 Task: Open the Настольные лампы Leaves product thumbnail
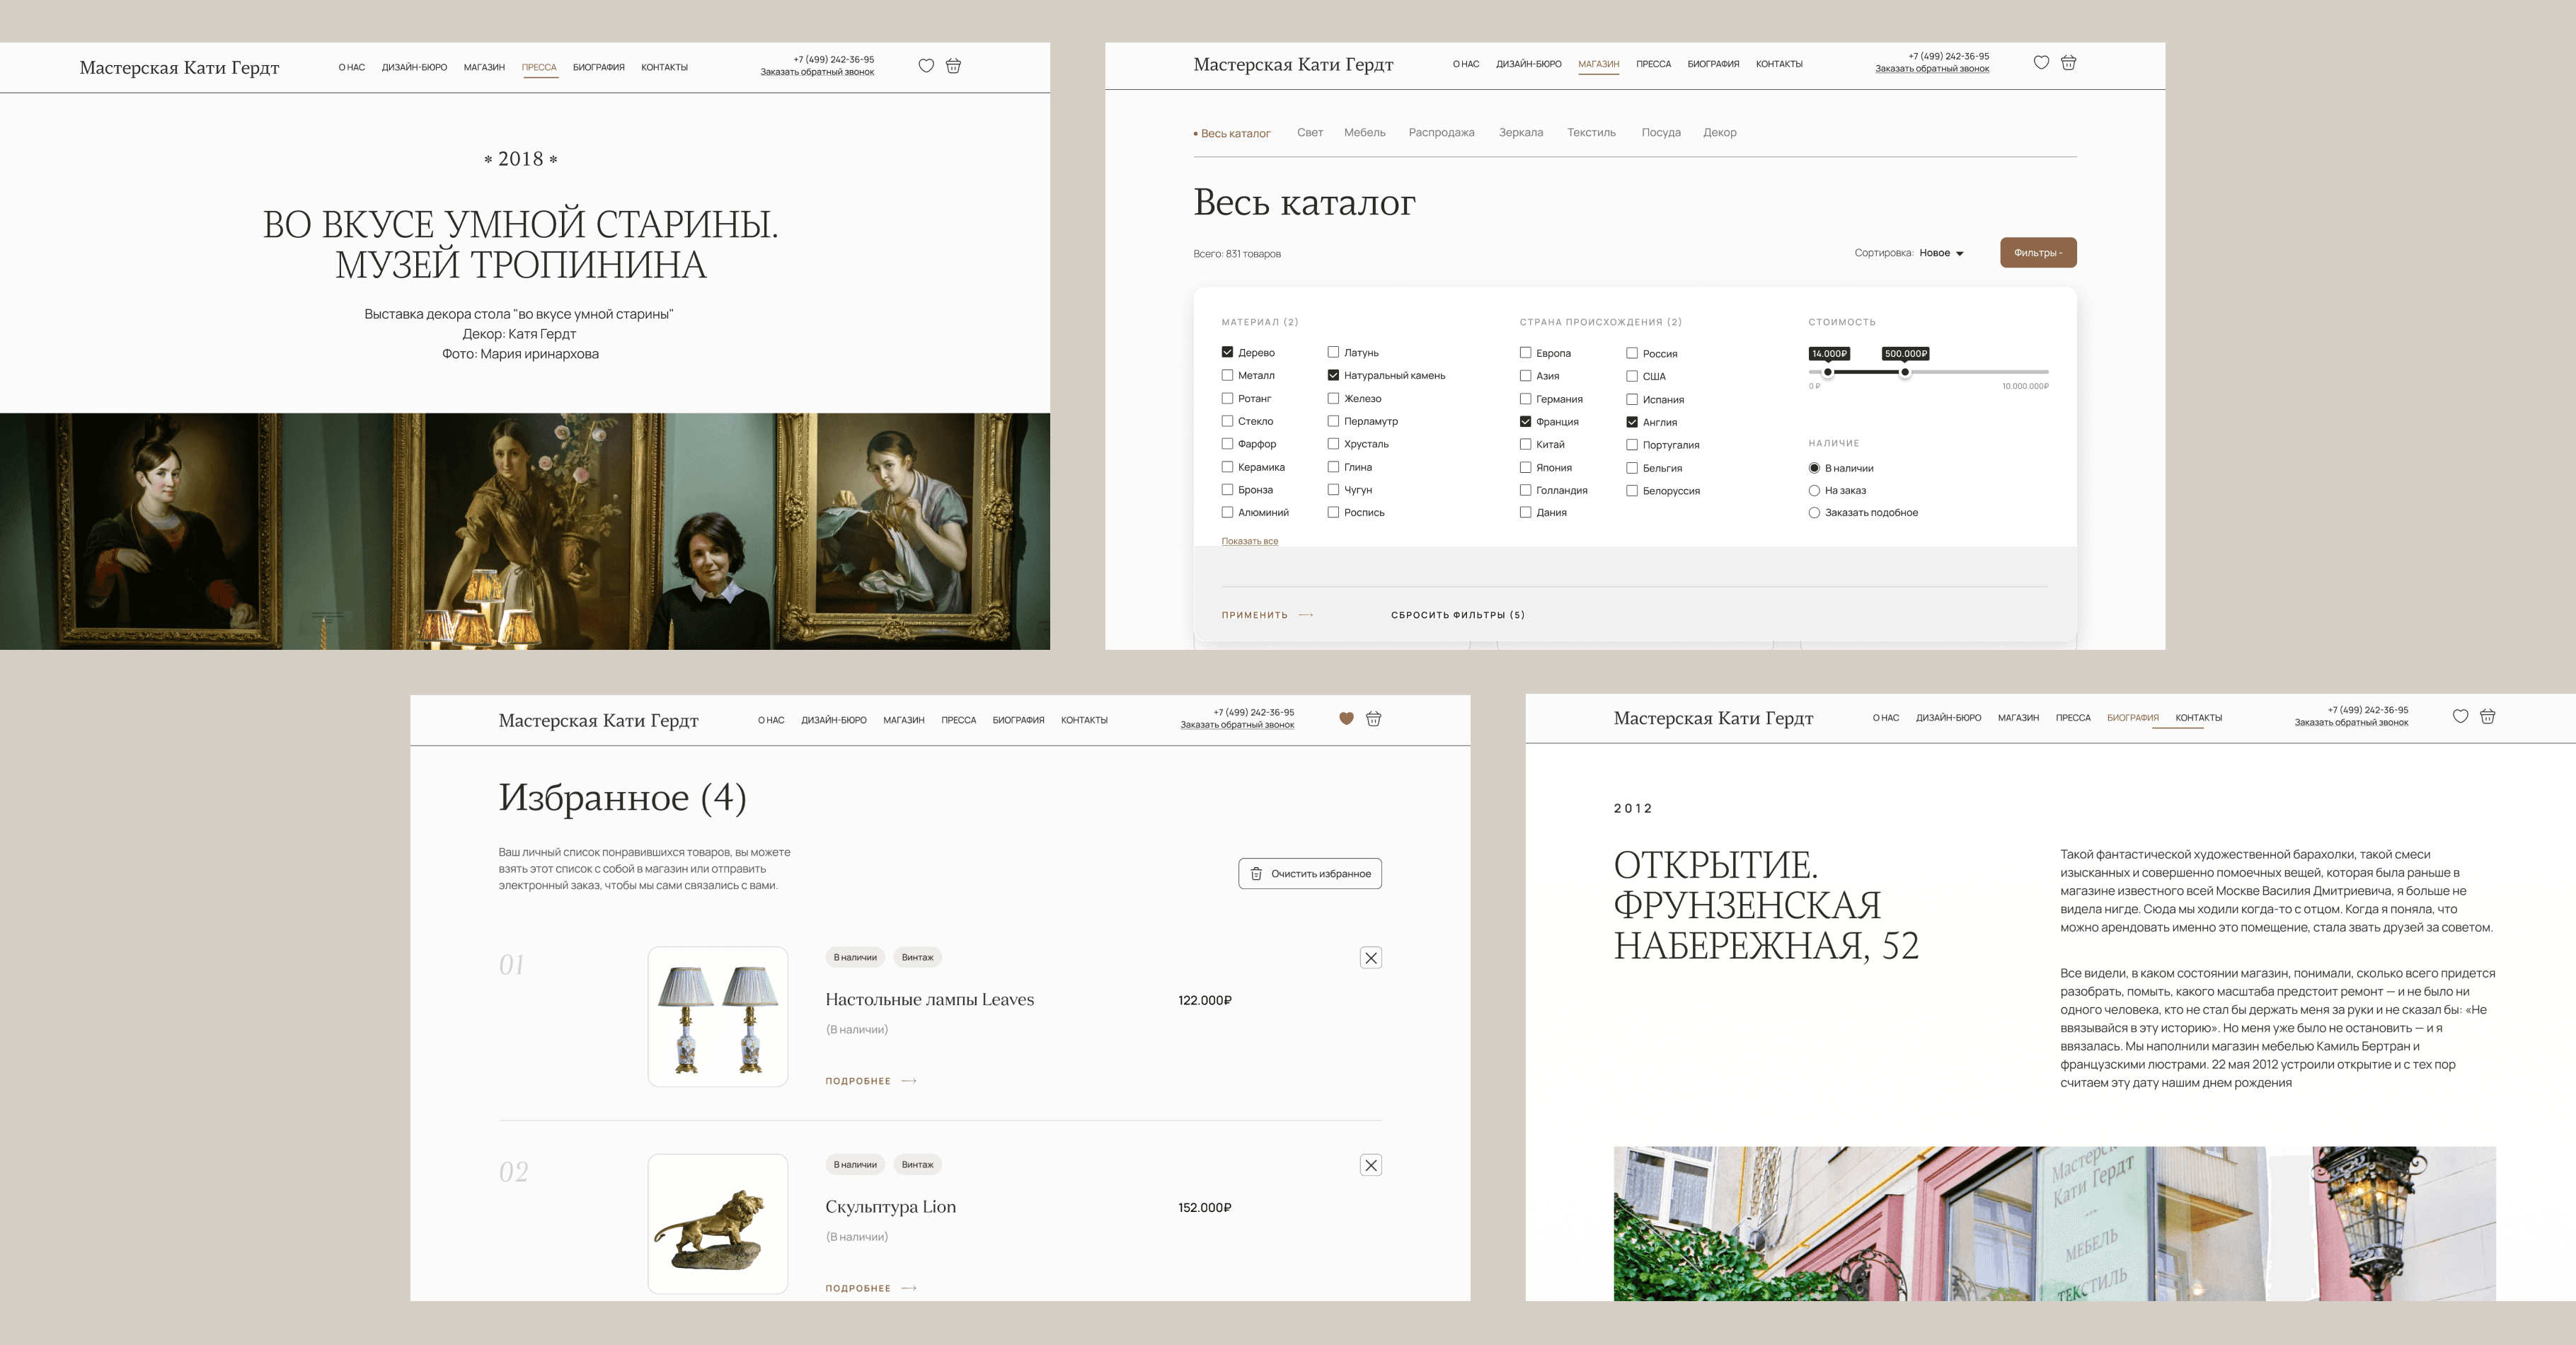coord(718,1016)
